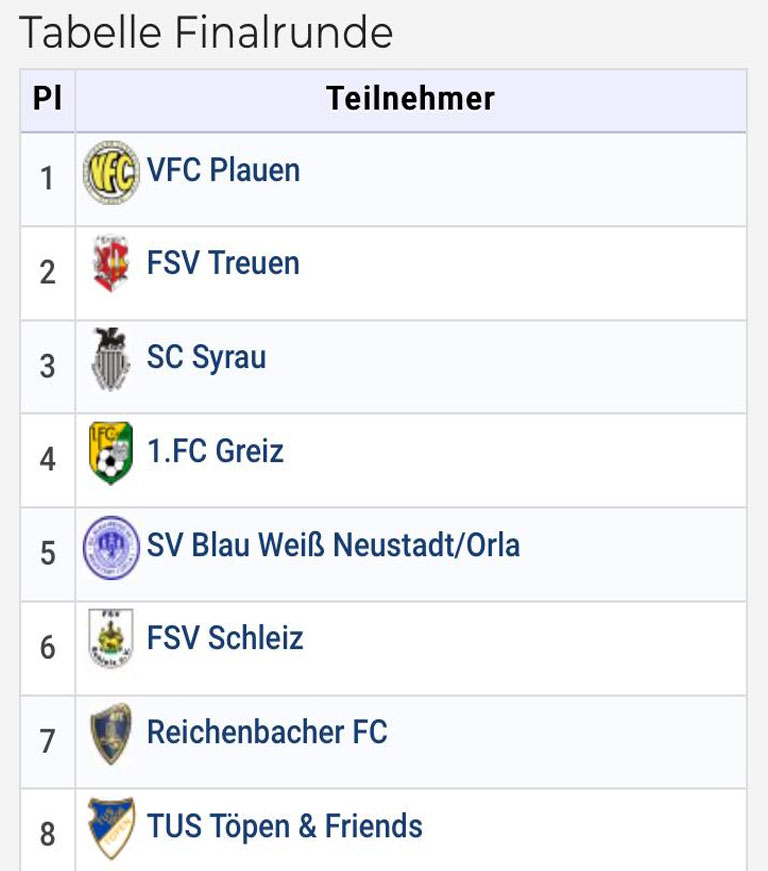
Task: Select the place number 1 cell
Action: (47, 179)
